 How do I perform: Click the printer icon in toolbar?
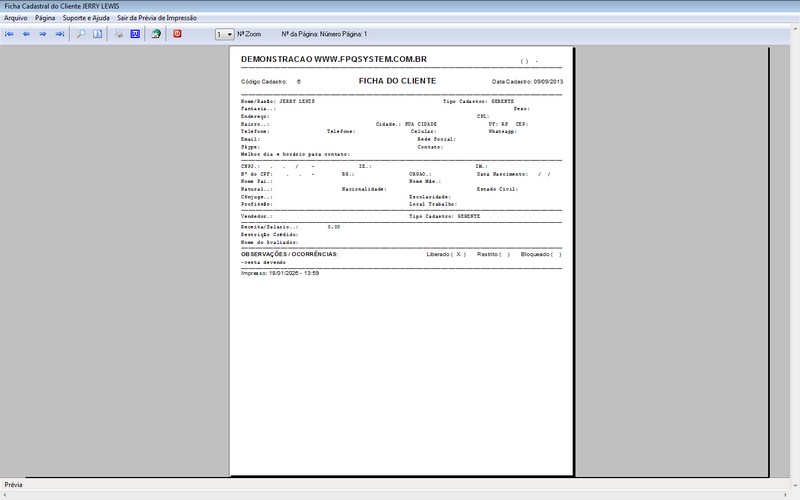(x=118, y=34)
